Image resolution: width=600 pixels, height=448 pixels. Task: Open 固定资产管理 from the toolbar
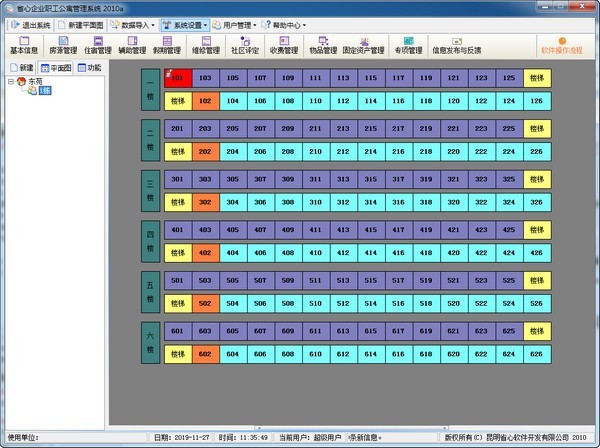tap(363, 44)
